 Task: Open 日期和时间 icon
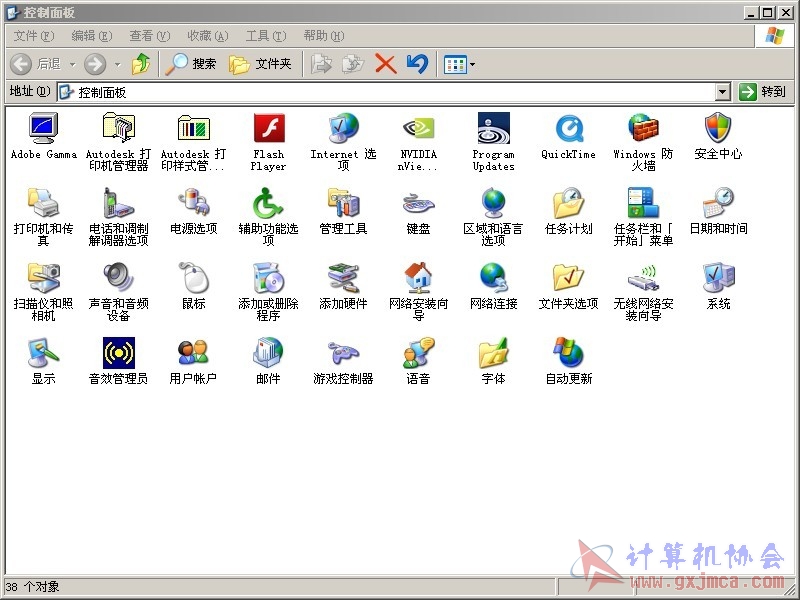coord(718,203)
